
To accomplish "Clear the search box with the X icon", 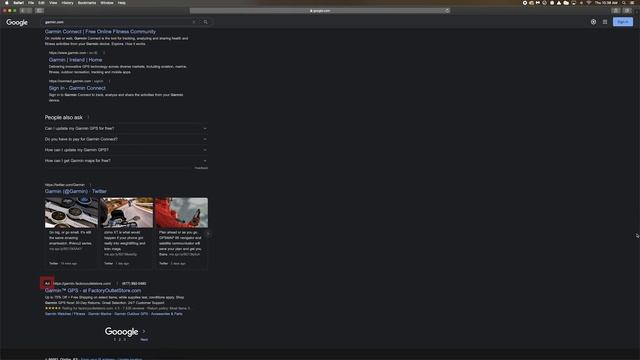I will tap(194, 22).
